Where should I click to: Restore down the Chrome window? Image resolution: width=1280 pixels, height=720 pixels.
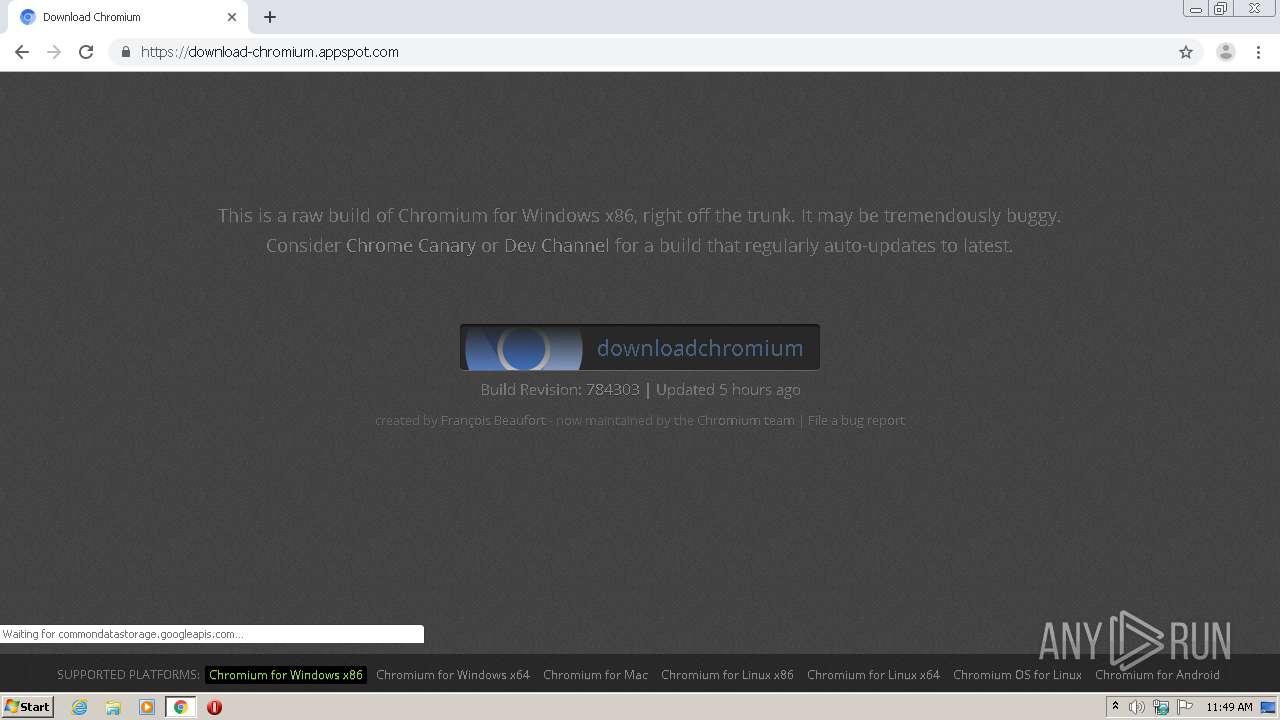pyautogui.click(x=1221, y=9)
